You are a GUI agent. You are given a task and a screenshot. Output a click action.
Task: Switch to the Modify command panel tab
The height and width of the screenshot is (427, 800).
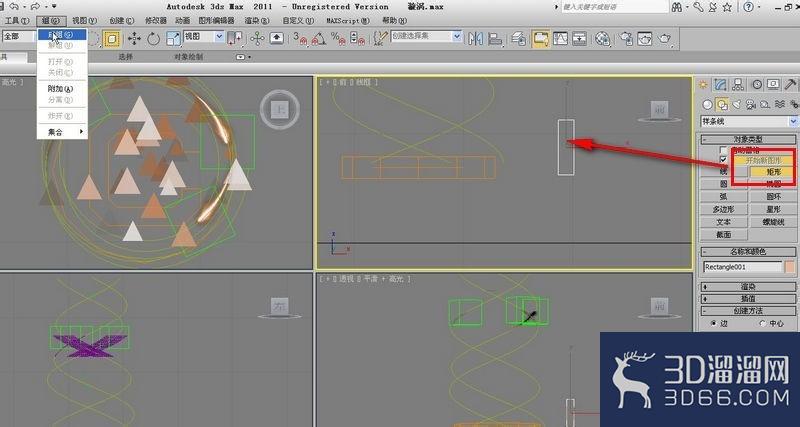[x=720, y=84]
